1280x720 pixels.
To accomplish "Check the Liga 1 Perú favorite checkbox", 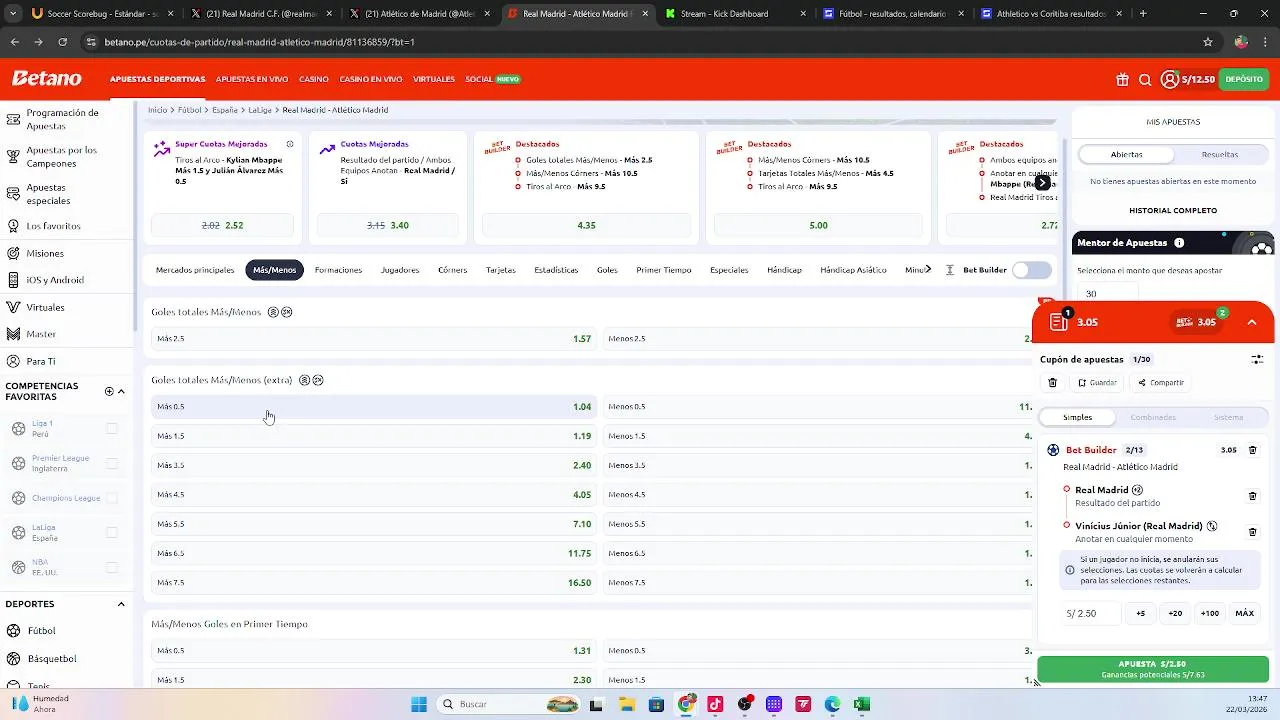I will click(x=112, y=429).
